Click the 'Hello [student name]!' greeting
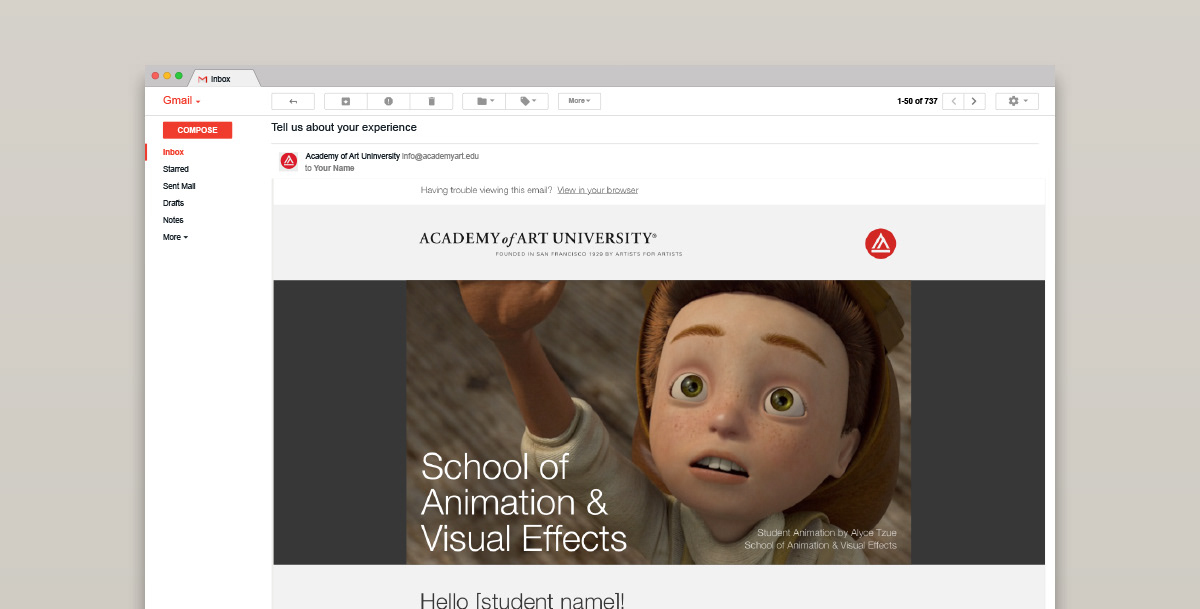This screenshot has width=1200, height=609. click(522, 600)
